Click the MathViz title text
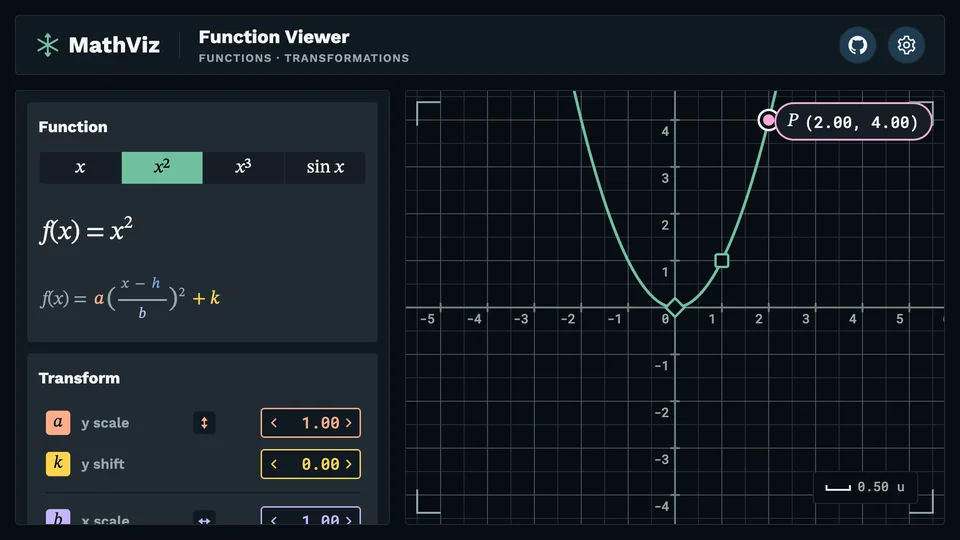960x540 pixels. coord(114,45)
